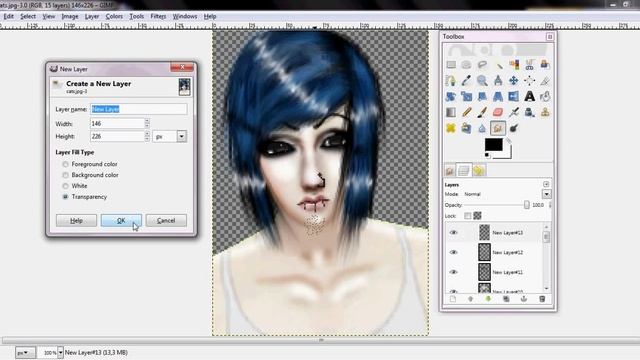The width and height of the screenshot is (640, 360).
Task: Select the Rectangle Select tool
Action: tap(451, 64)
